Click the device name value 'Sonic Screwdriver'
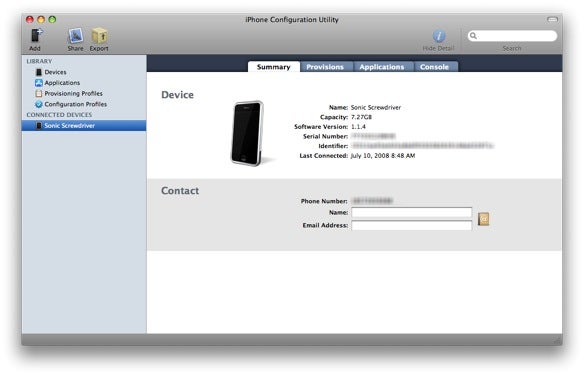The width and height of the screenshot is (584, 375). pyautogui.click(x=376, y=107)
